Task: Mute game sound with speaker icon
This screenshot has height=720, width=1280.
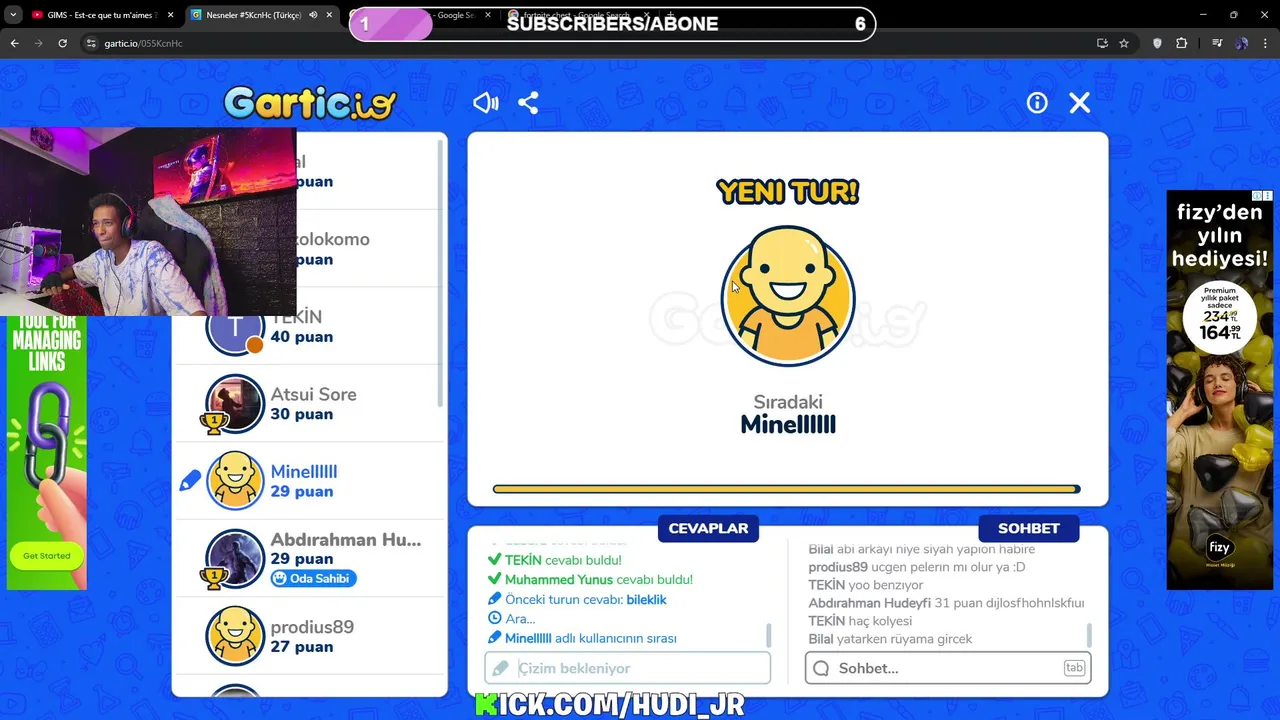Action: pyautogui.click(x=486, y=103)
